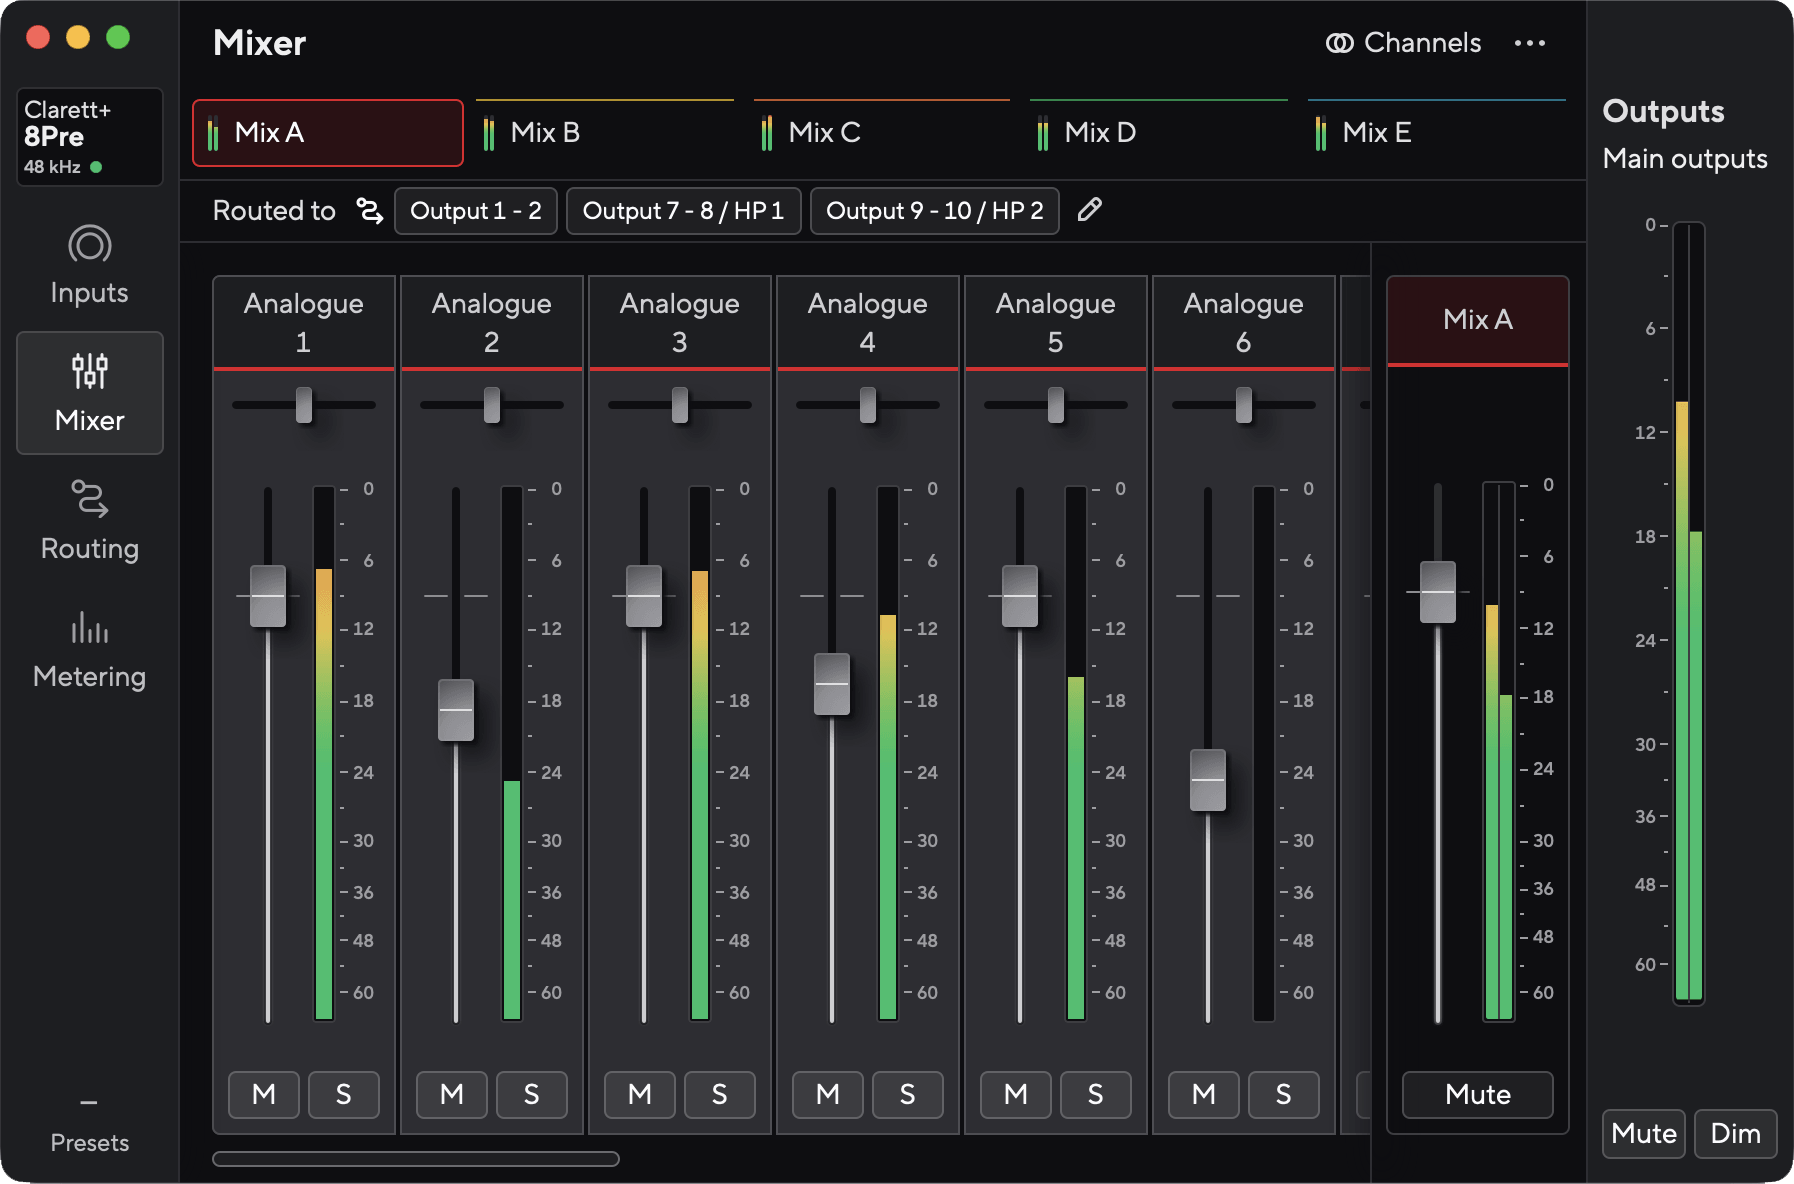
Task: Mute the Mix A master channel
Action: [1478, 1095]
